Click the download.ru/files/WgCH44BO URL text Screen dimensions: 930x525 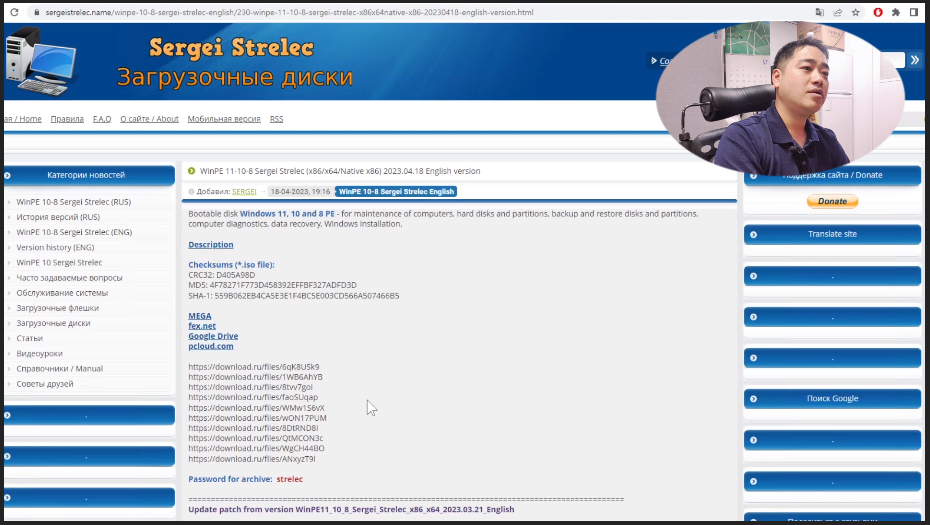[x=256, y=448]
